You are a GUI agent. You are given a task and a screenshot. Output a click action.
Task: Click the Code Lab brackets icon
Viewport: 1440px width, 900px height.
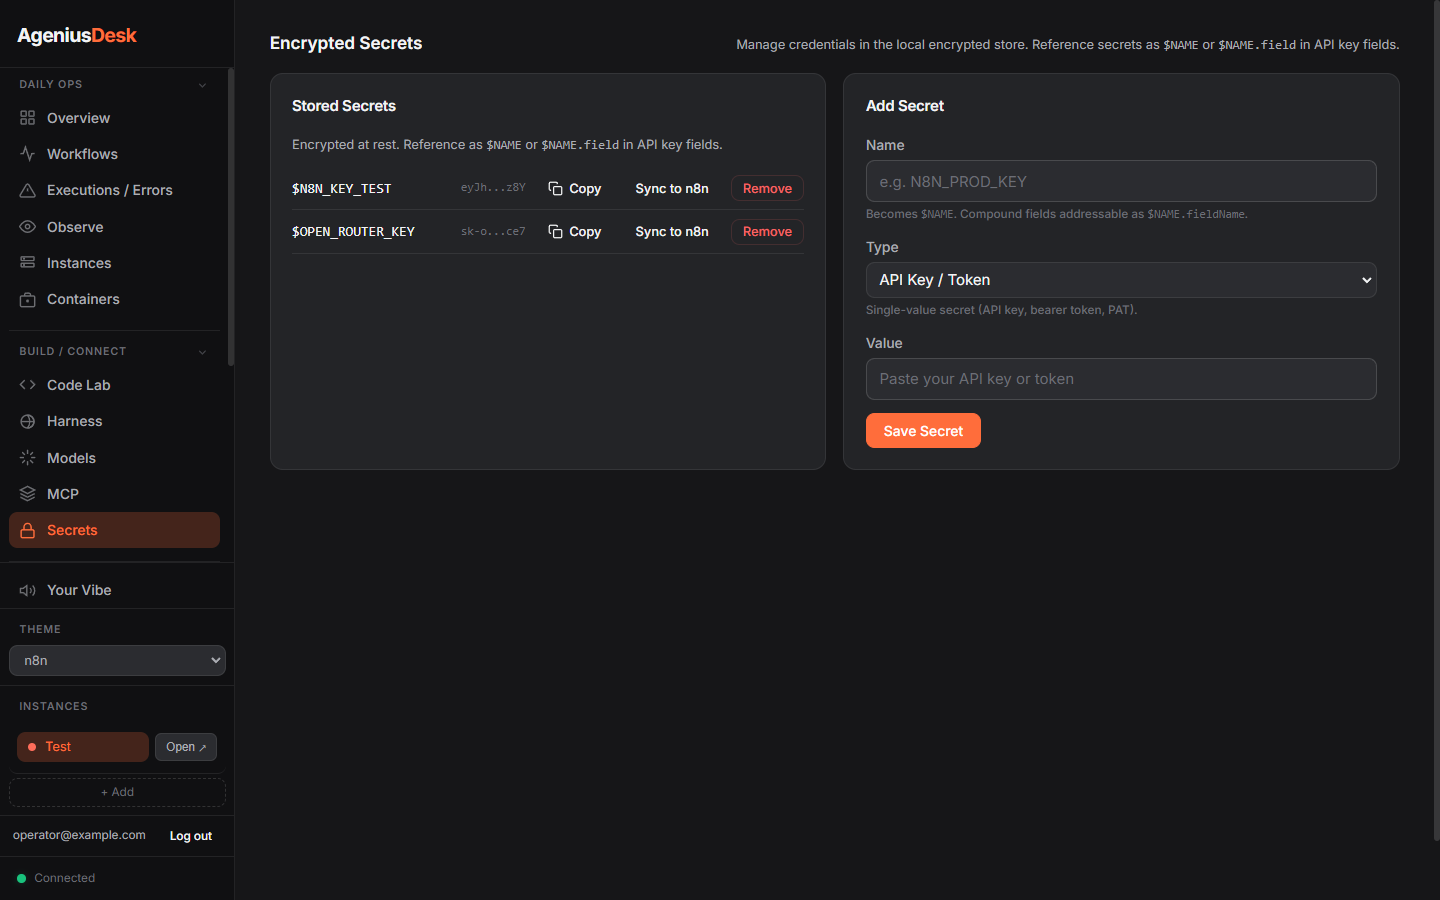(x=27, y=385)
